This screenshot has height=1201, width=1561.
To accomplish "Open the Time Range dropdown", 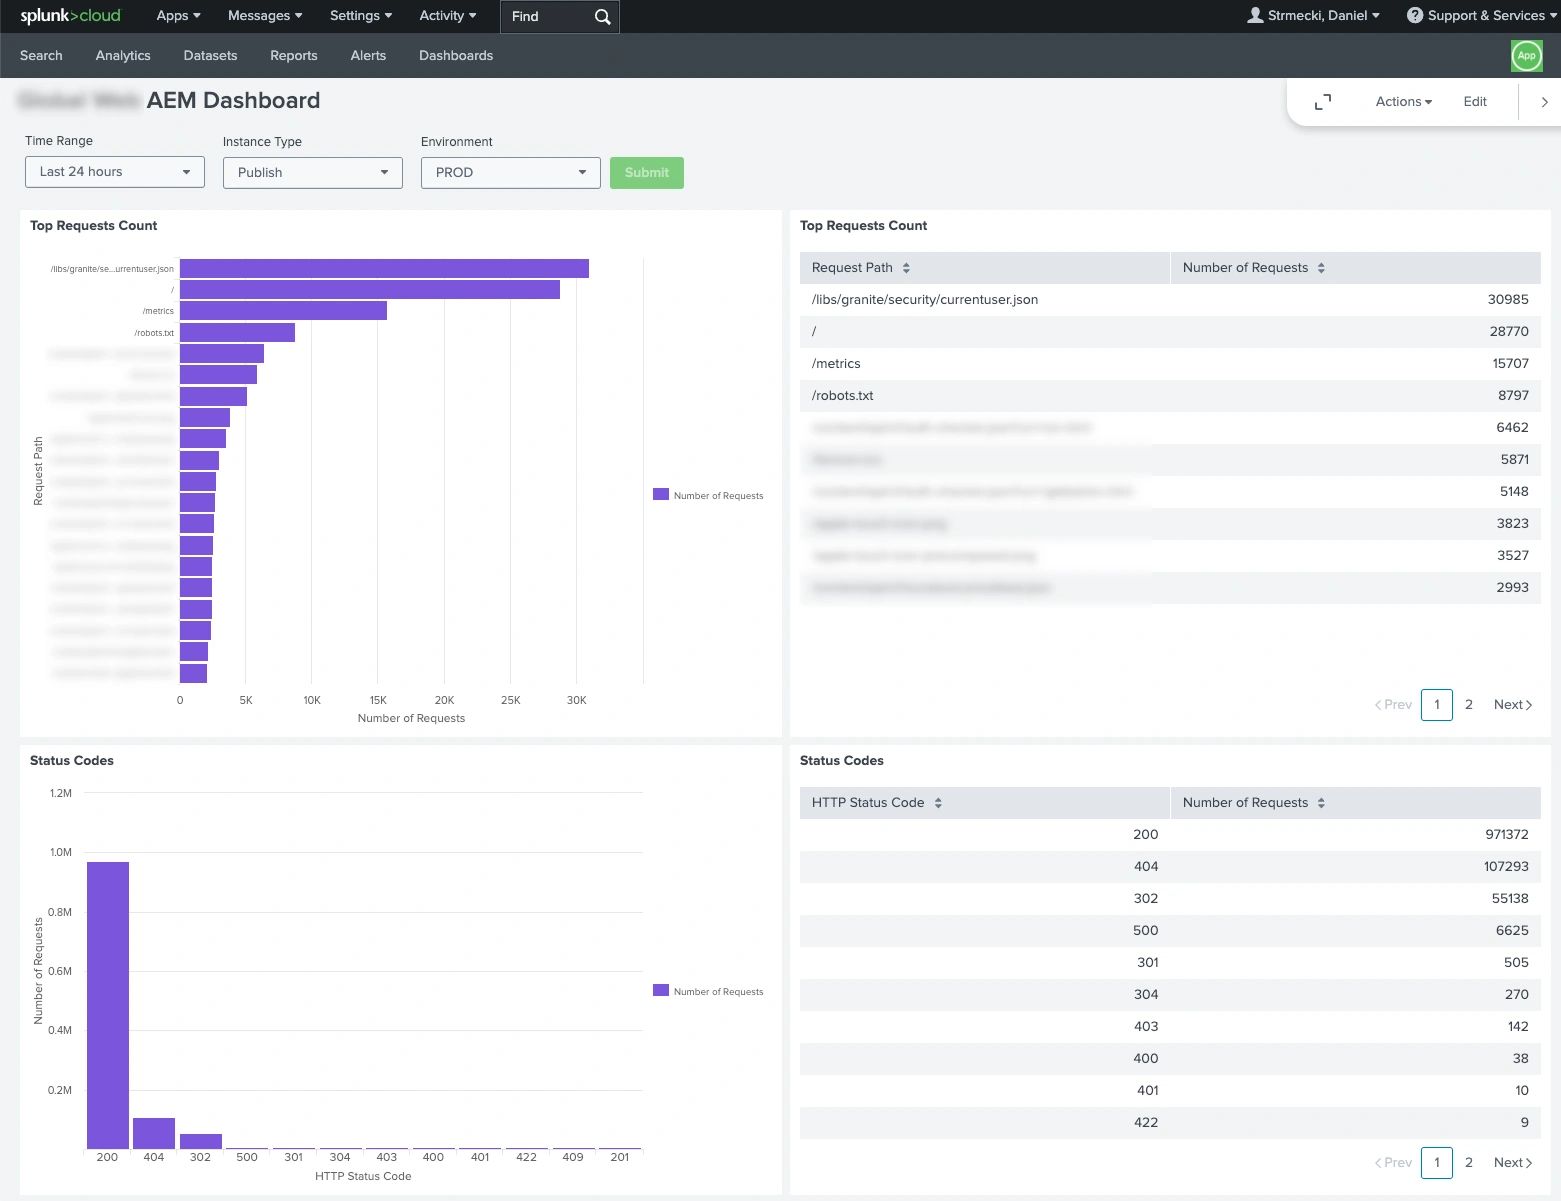I will (114, 171).
